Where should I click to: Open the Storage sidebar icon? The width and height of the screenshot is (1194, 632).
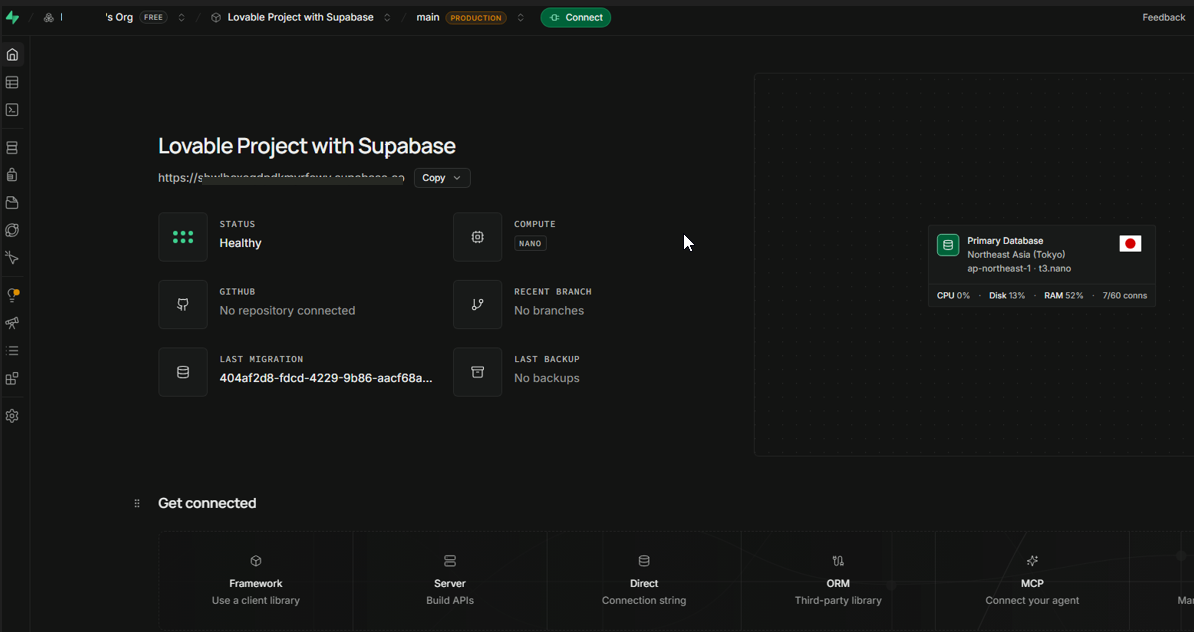12,203
